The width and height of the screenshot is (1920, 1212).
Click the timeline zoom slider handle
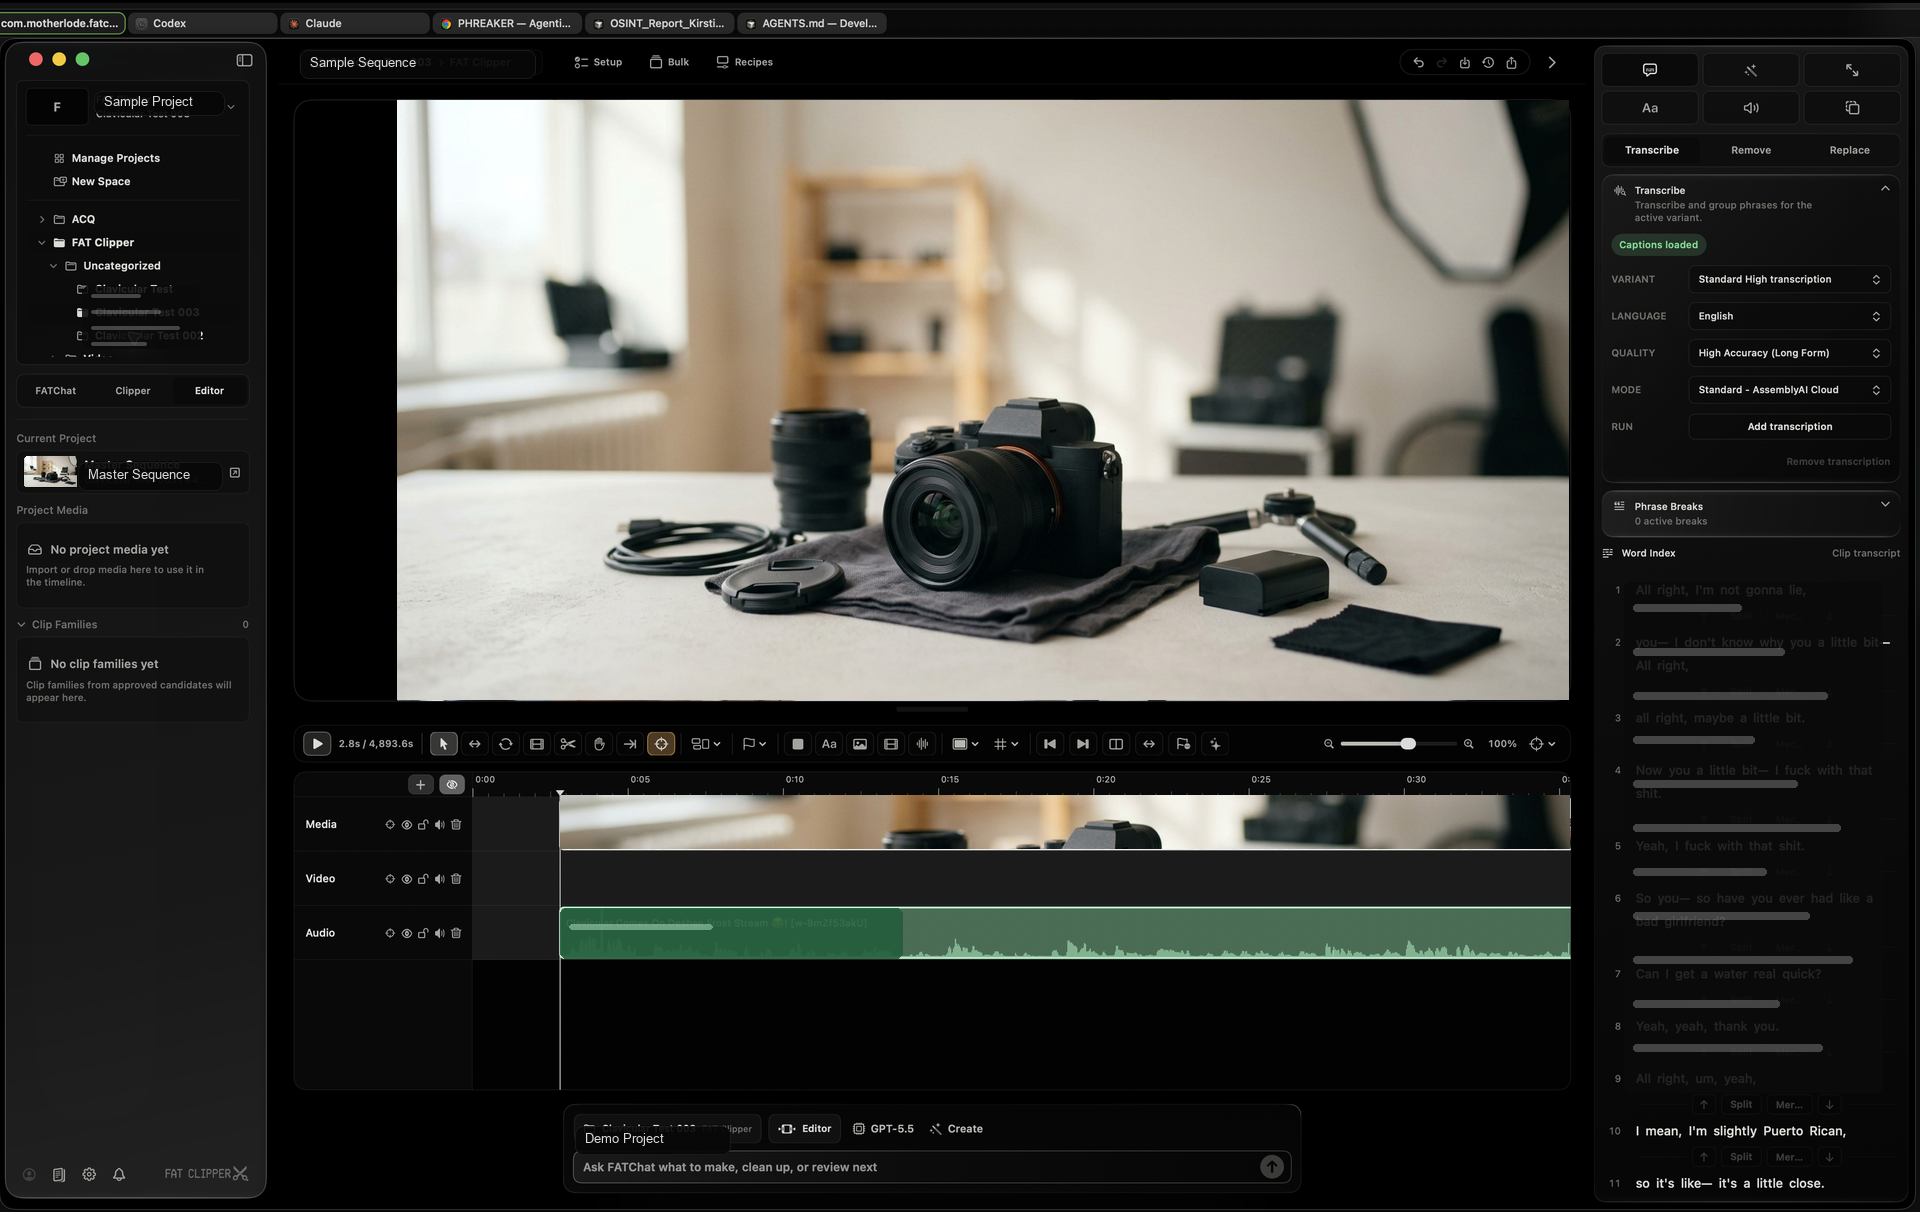[x=1408, y=744]
